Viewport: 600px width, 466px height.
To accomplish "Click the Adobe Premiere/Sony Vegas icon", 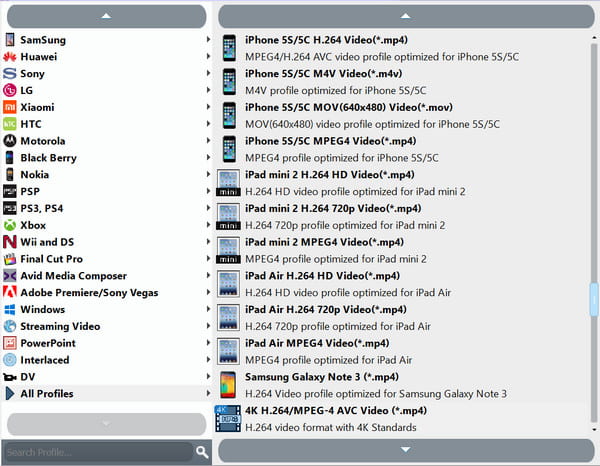I will [x=10, y=292].
